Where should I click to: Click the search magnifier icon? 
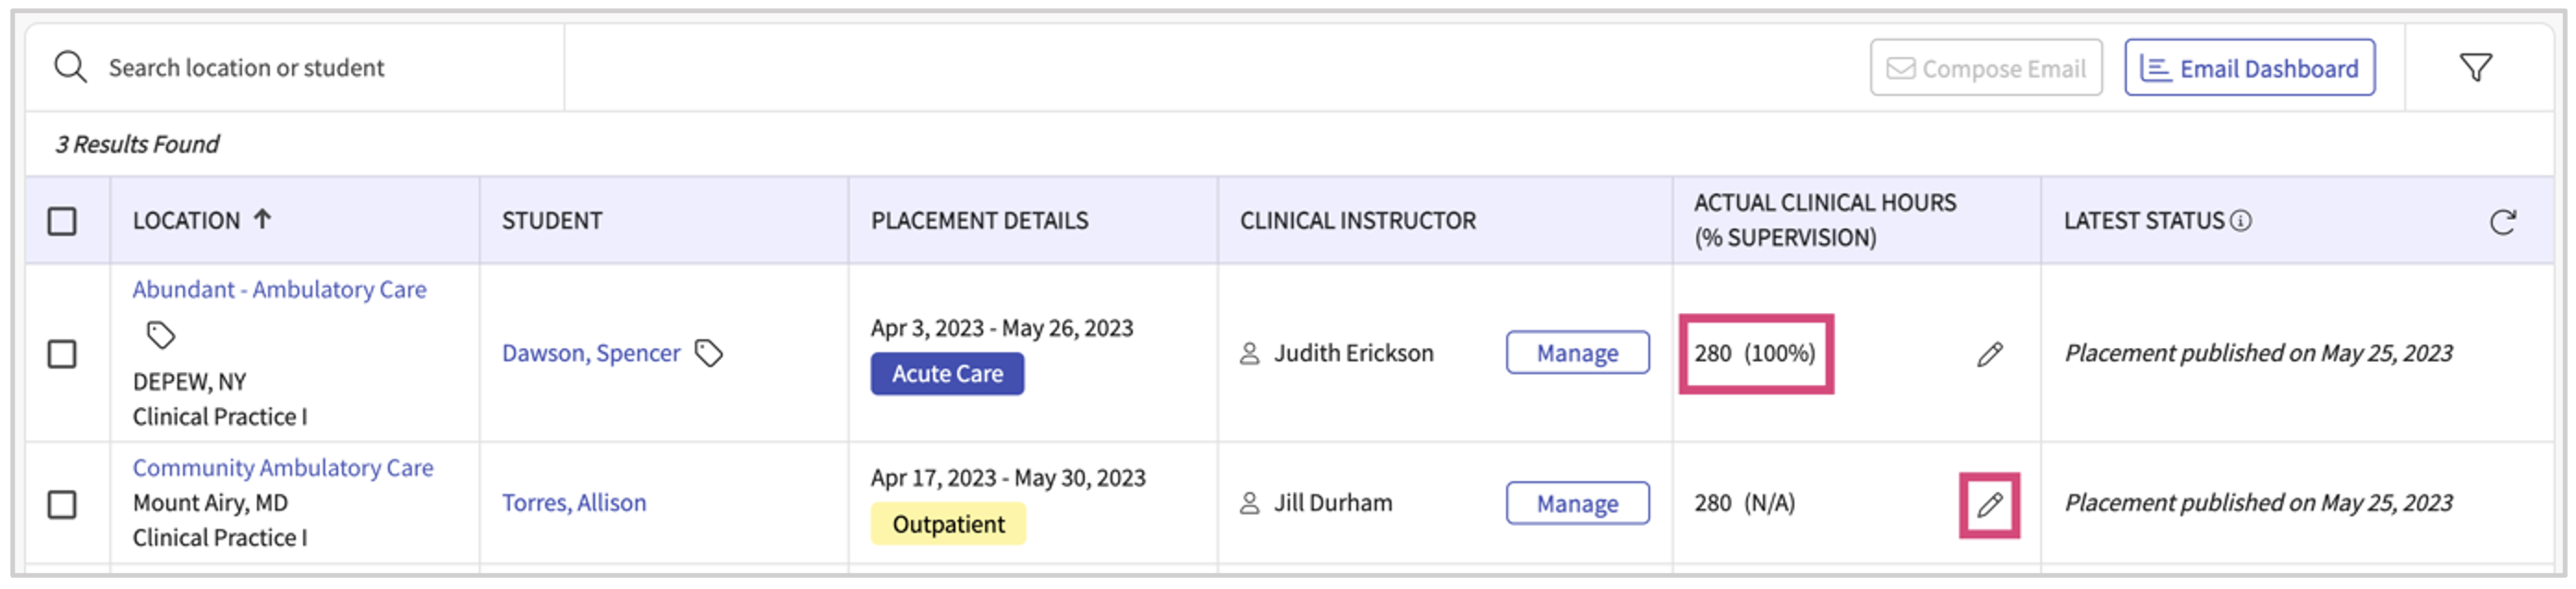tap(70, 68)
